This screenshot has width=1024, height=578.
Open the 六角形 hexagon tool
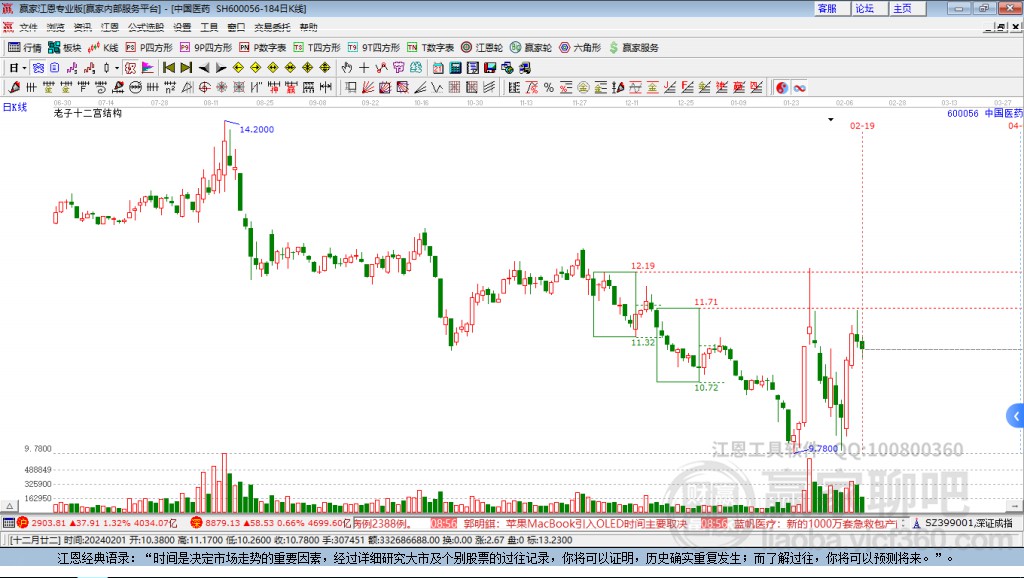pyautogui.click(x=580, y=48)
